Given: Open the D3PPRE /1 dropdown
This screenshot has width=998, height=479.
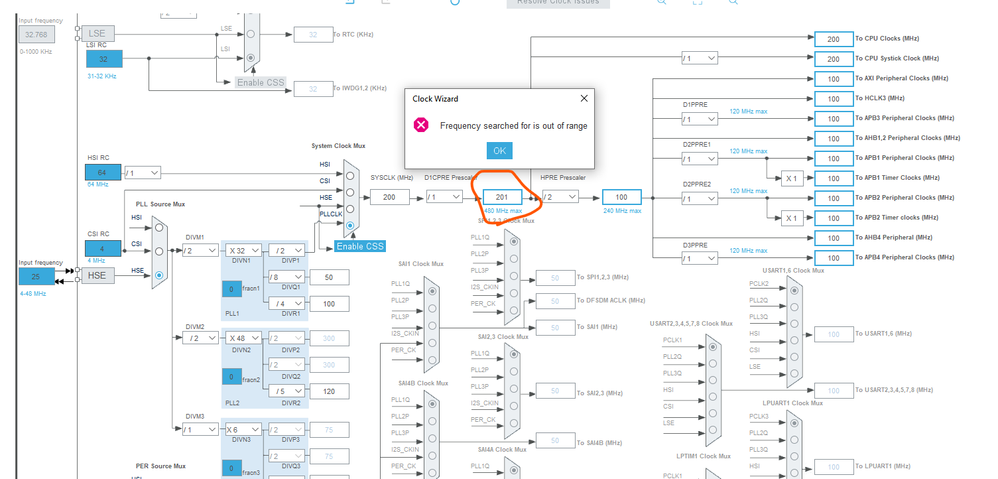Looking at the screenshot, I should 699,259.
